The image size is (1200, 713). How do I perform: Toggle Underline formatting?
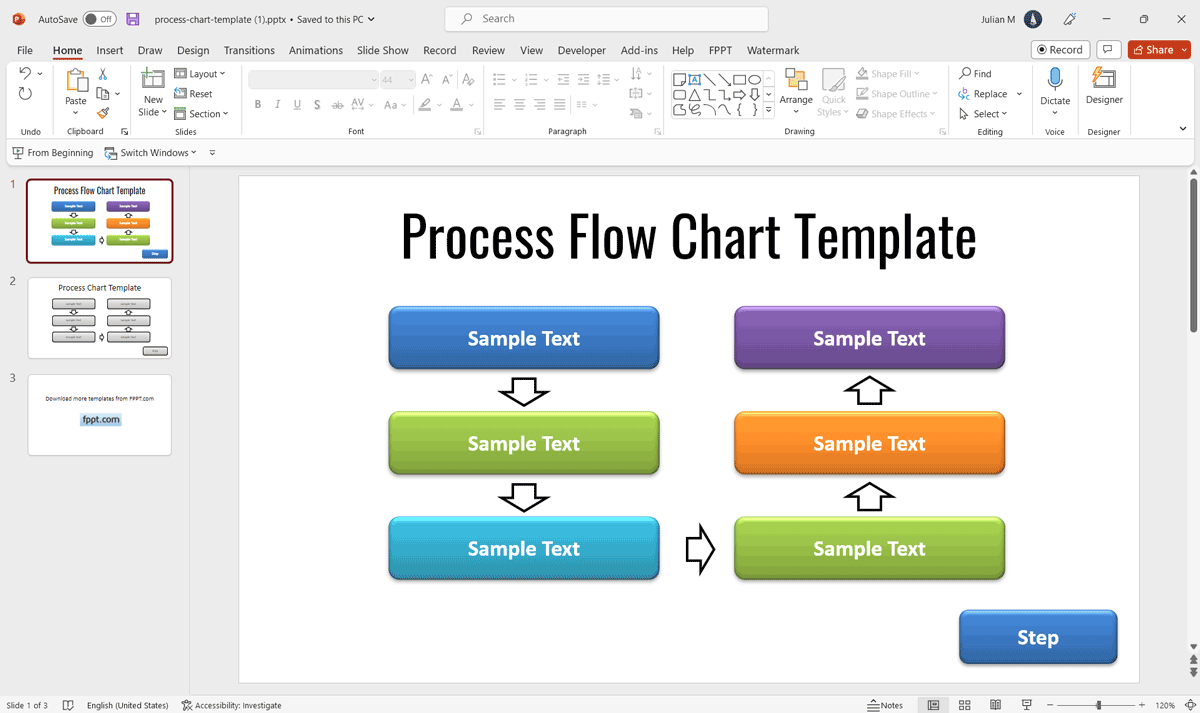click(x=297, y=104)
